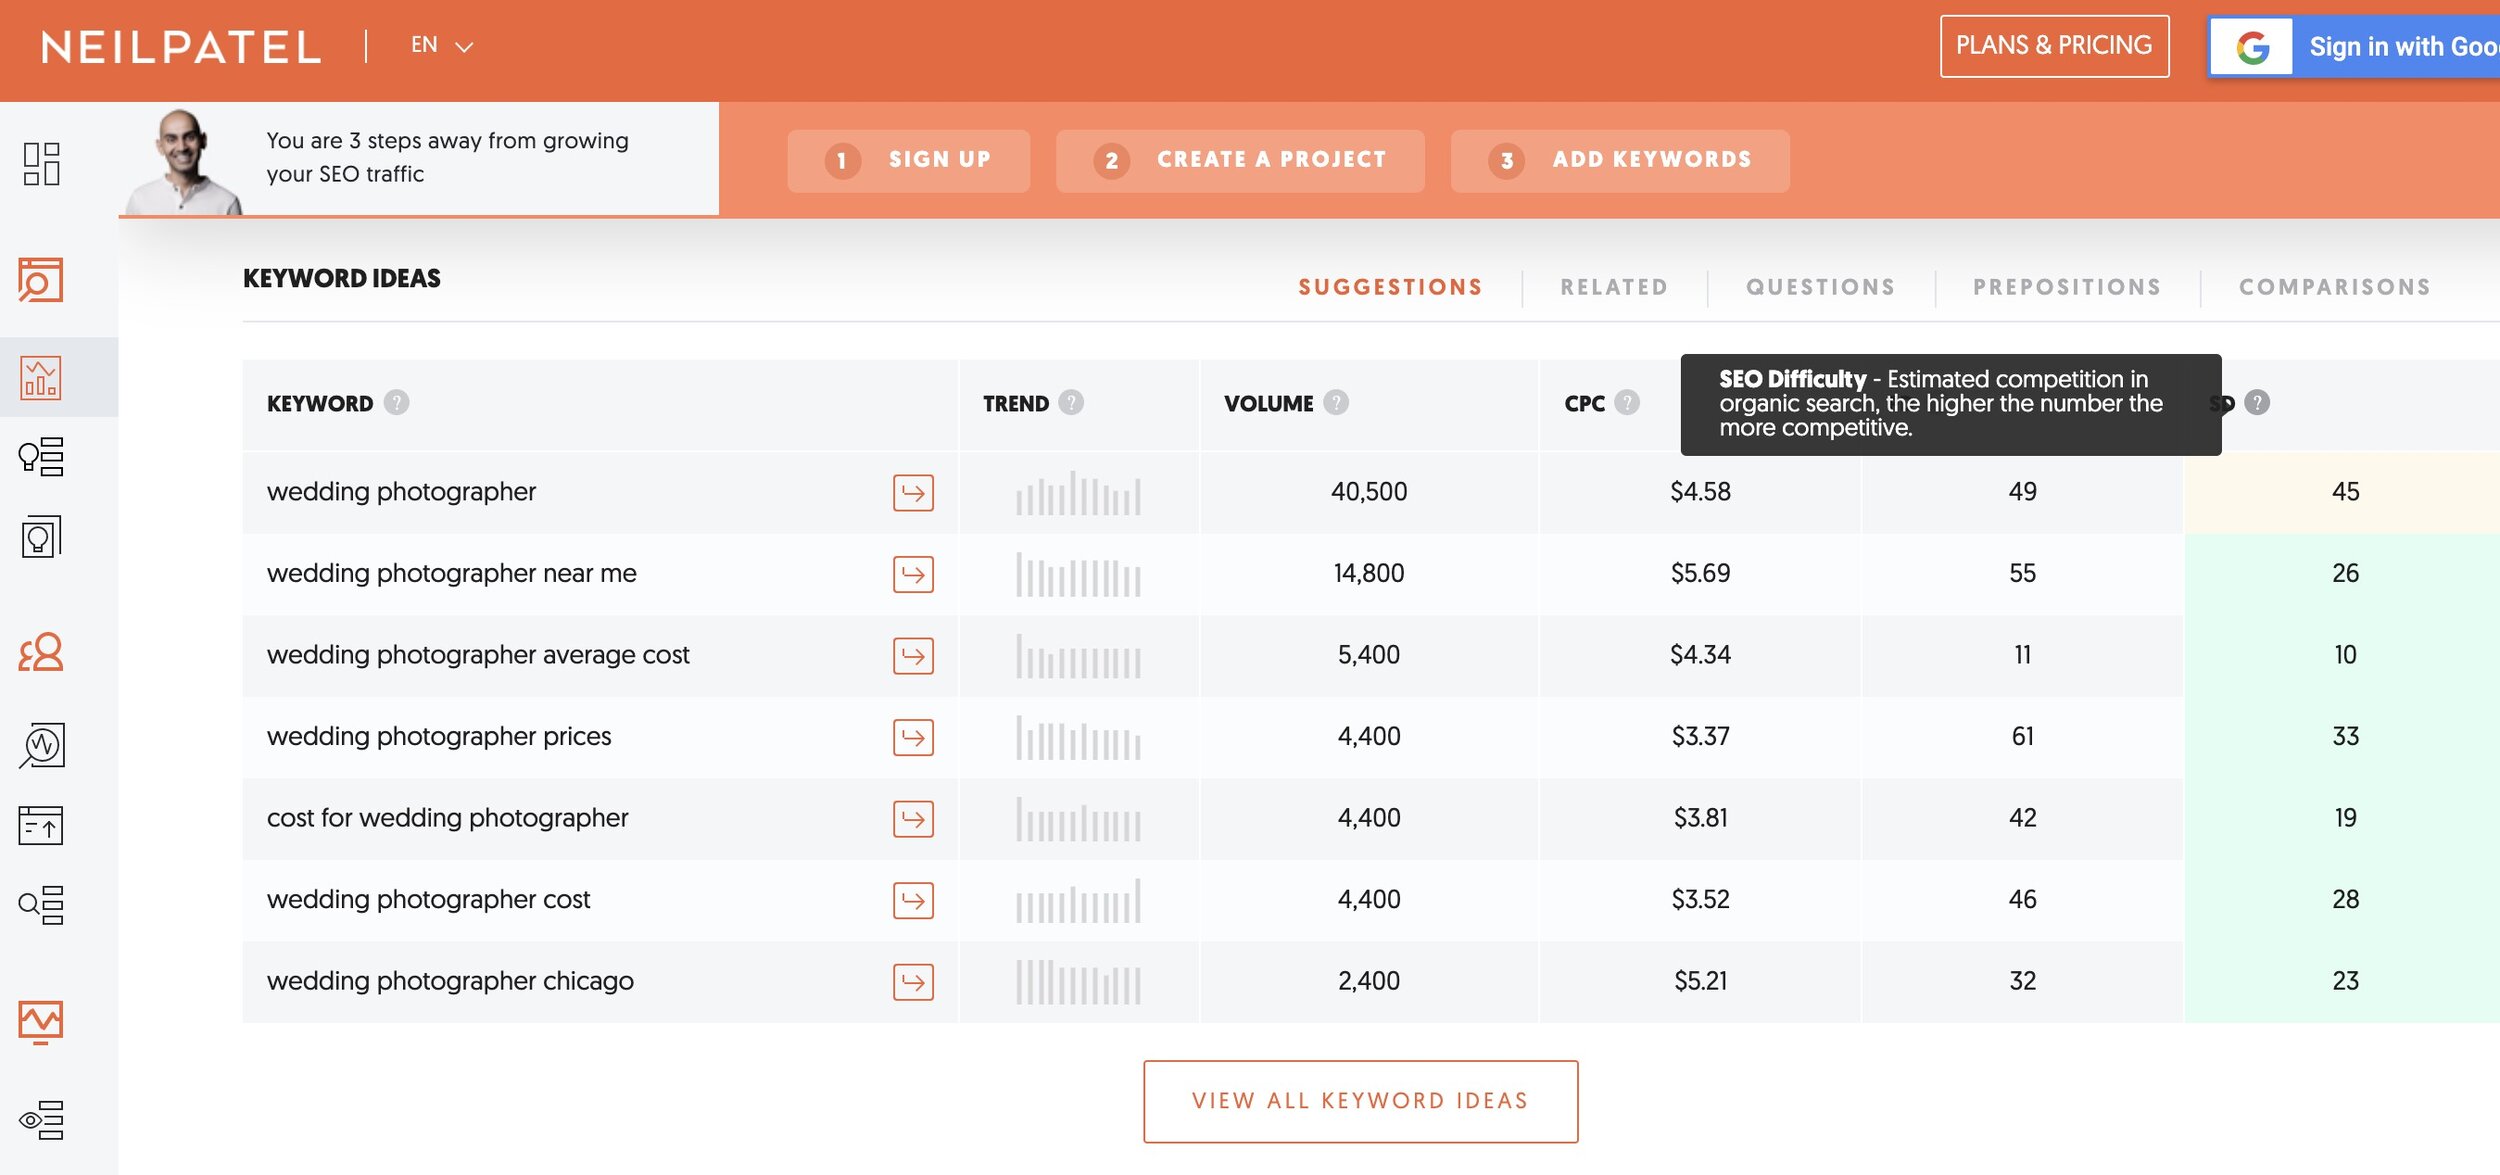2500x1175 pixels.
Task: Expand the EN language dropdown
Action: point(424,45)
